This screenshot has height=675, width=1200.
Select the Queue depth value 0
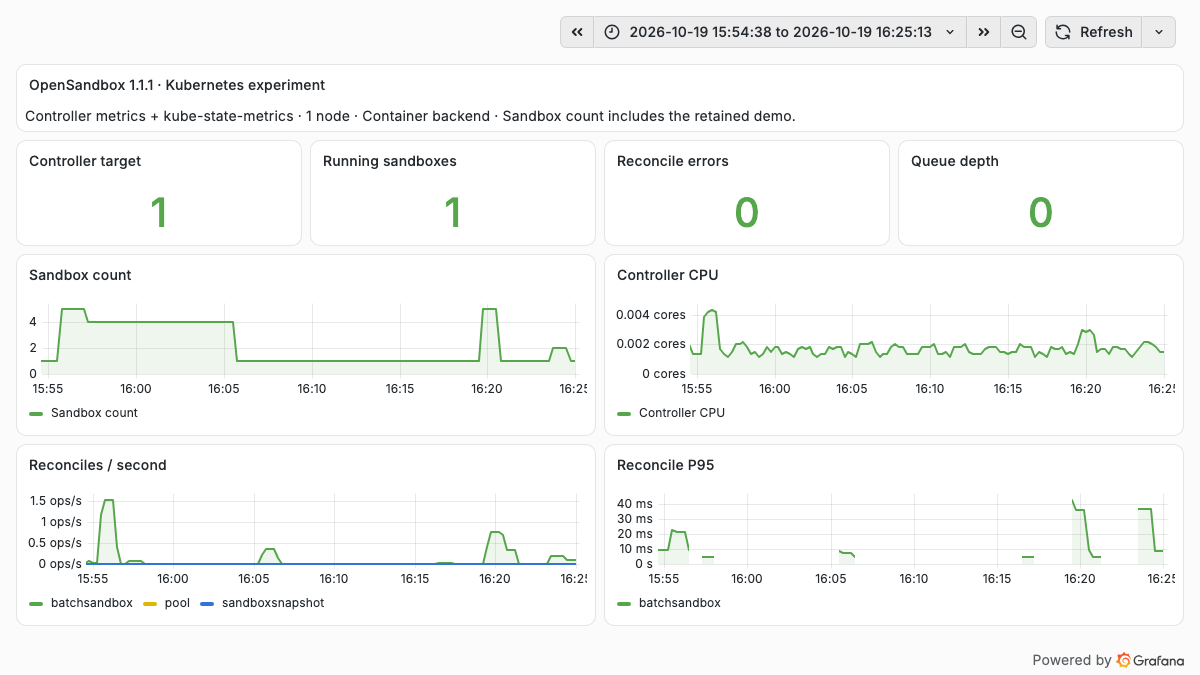(1041, 213)
